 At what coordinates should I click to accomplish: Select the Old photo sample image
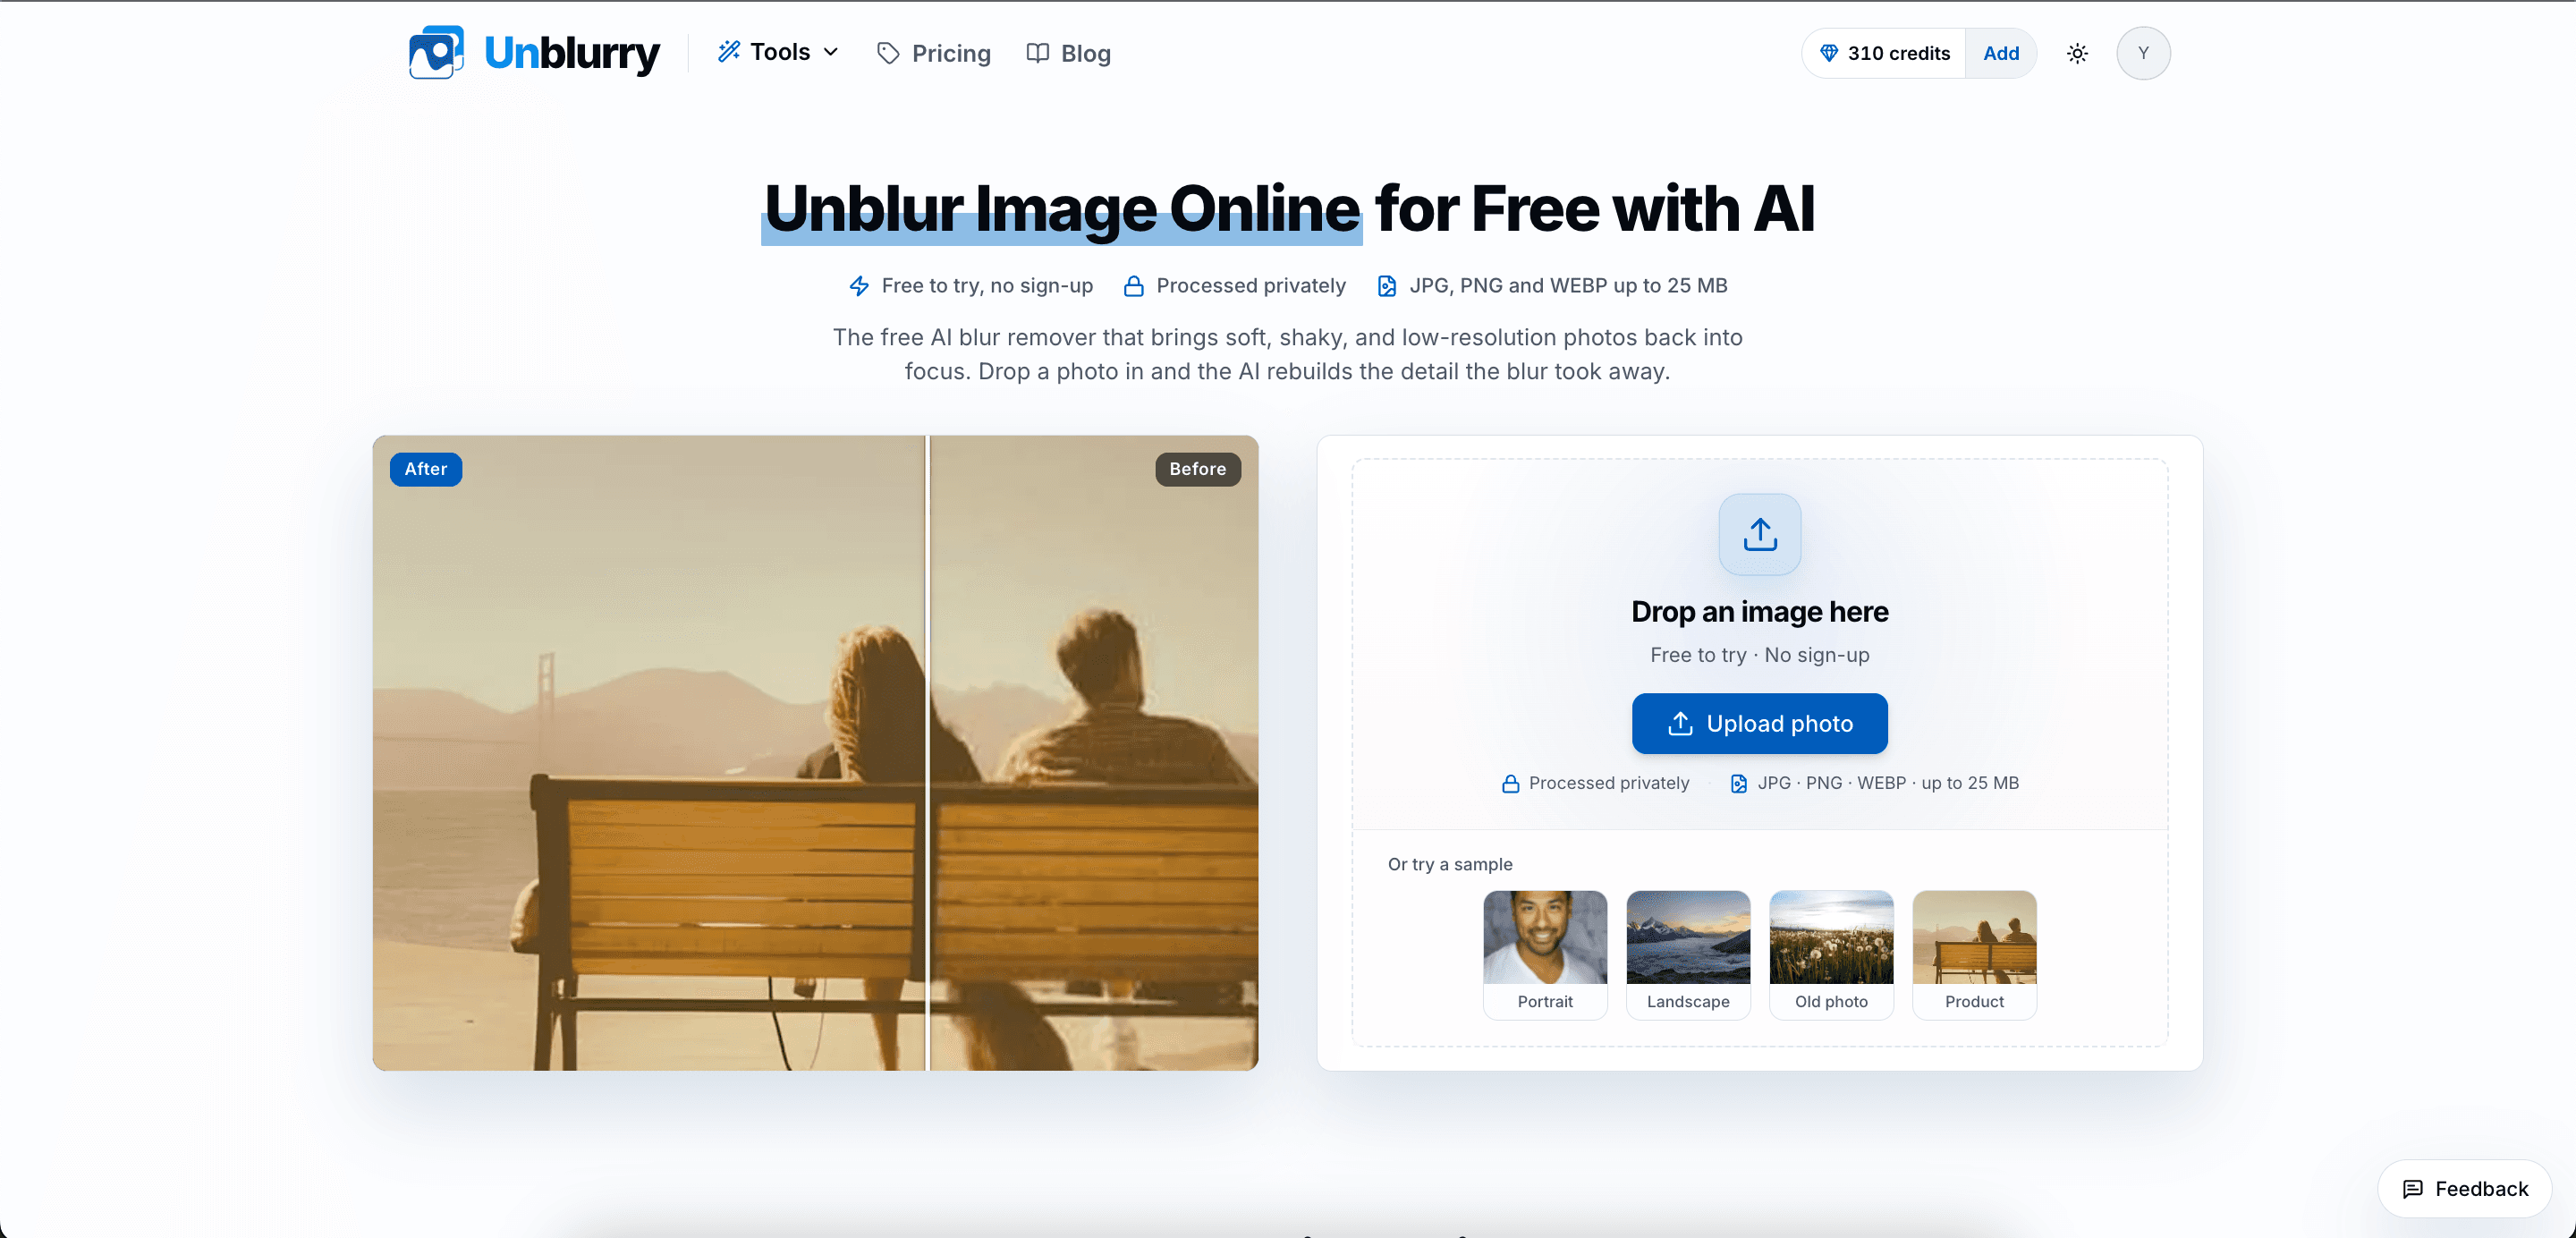coord(1831,954)
